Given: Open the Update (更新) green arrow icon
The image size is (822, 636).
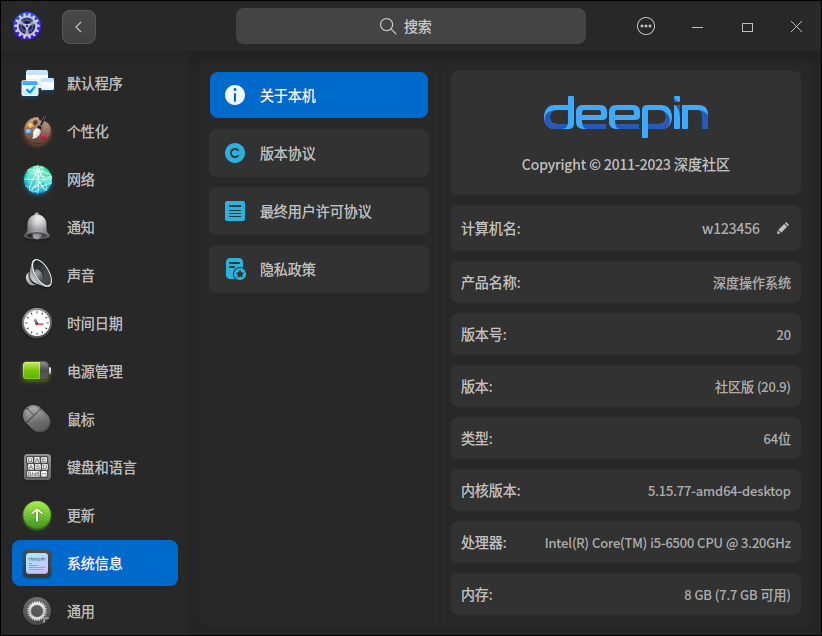Looking at the screenshot, I should click(37, 515).
